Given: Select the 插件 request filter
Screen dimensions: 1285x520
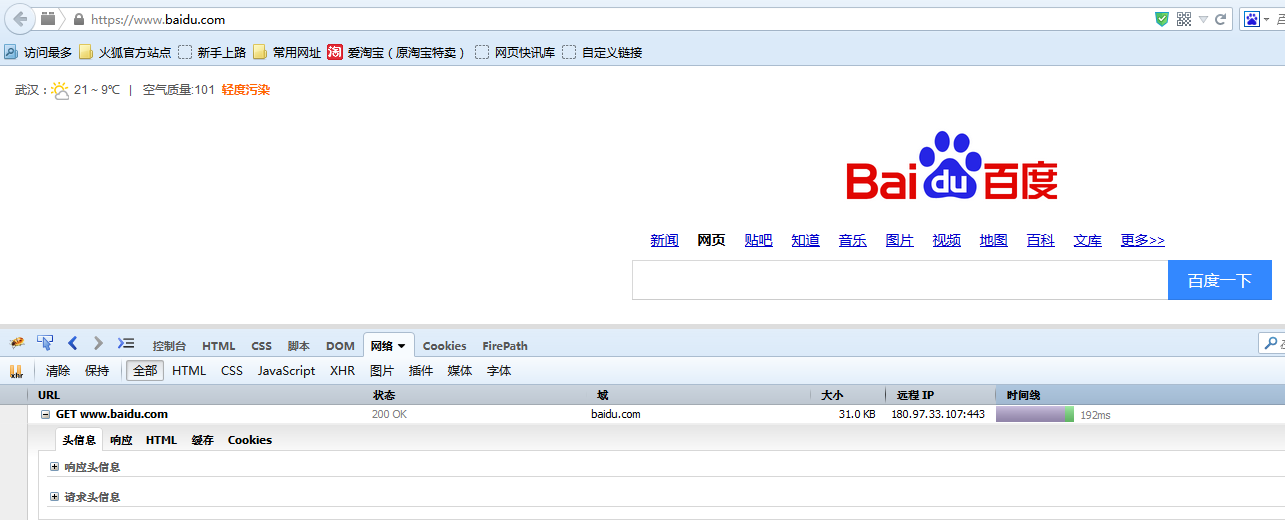Looking at the screenshot, I should (x=421, y=371).
